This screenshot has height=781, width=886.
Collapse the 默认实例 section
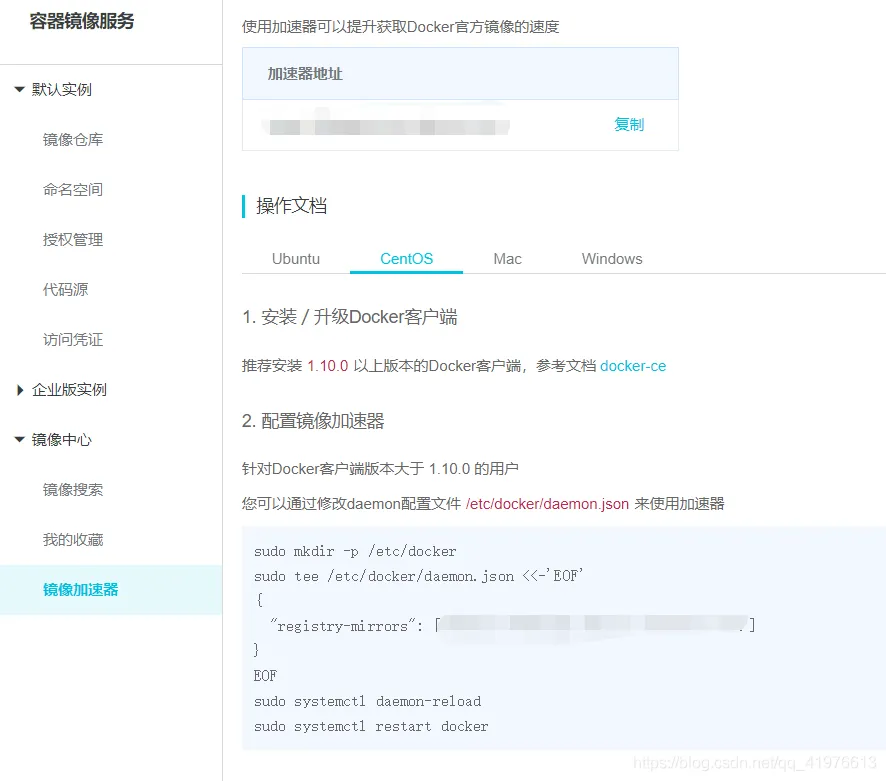pyautogui.click(x=60, y=89)
